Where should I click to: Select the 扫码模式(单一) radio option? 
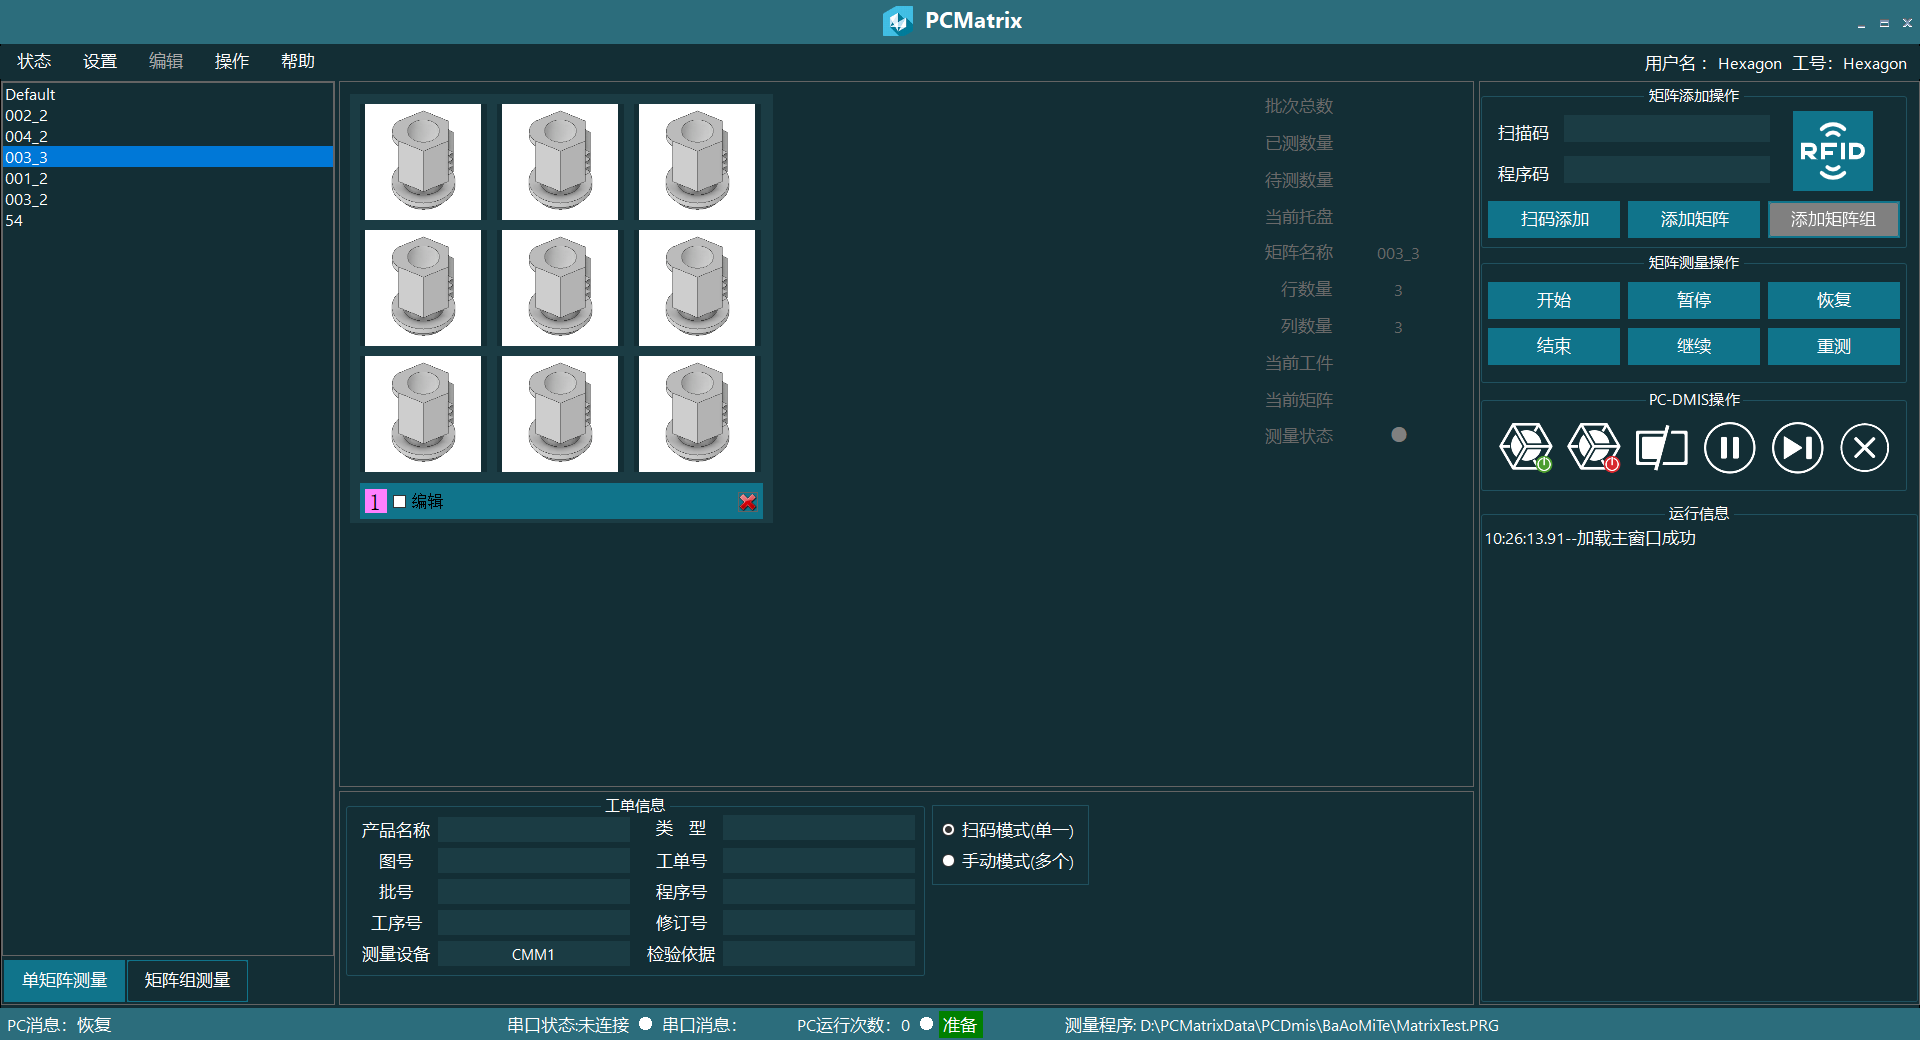(x=948, y=830)
